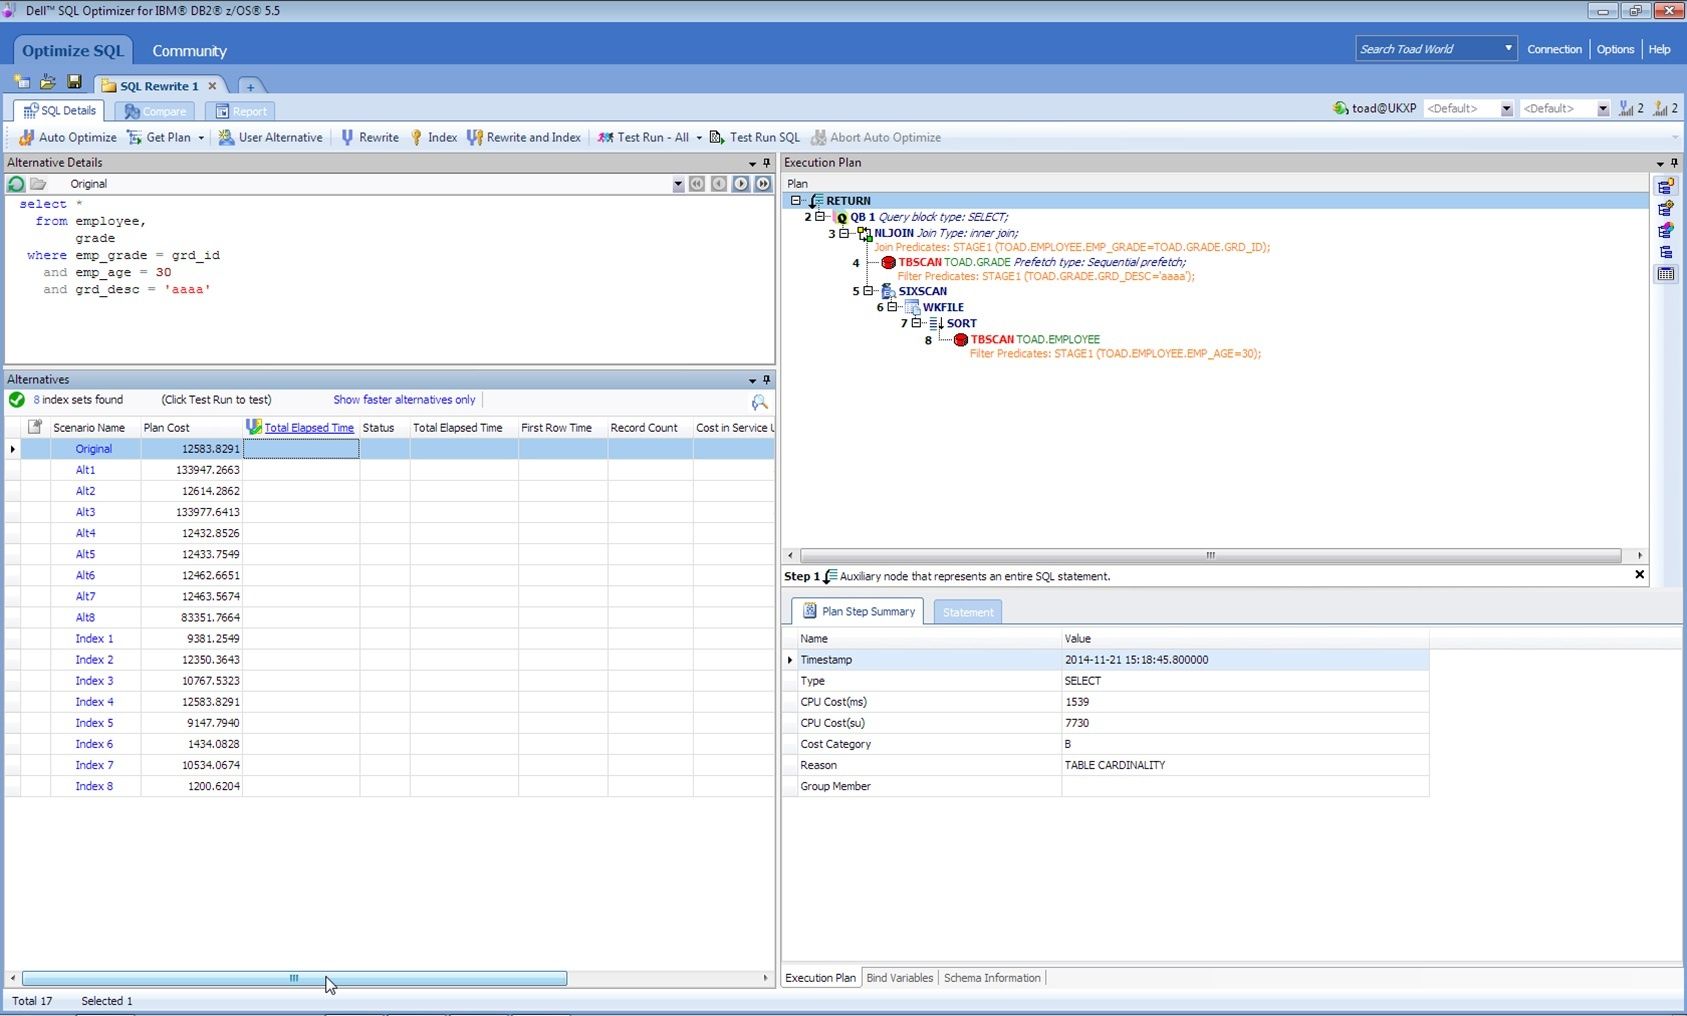Click the save disk icon
The width and height of the screenshot is (1687, 1016).
pyautogui.click(x=74, y=82)
